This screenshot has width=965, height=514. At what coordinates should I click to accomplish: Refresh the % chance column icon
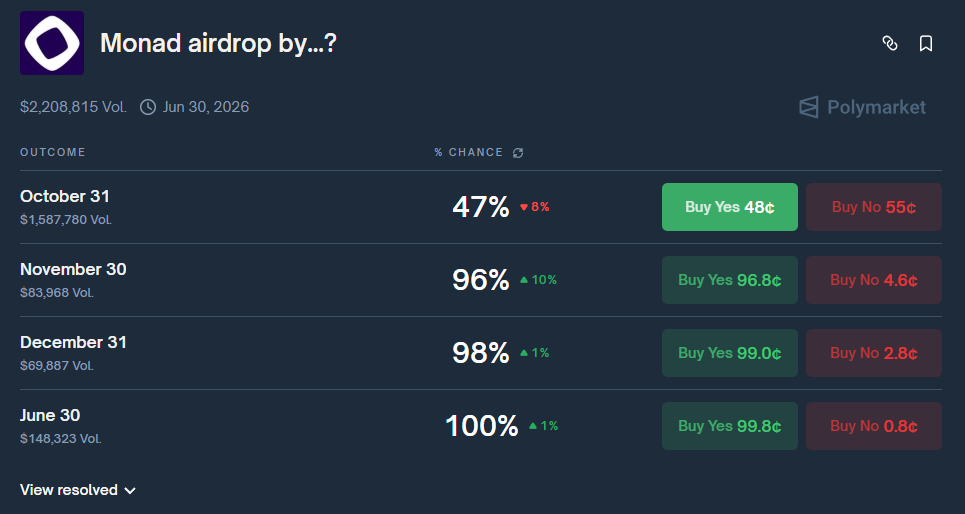coord(518,153)
